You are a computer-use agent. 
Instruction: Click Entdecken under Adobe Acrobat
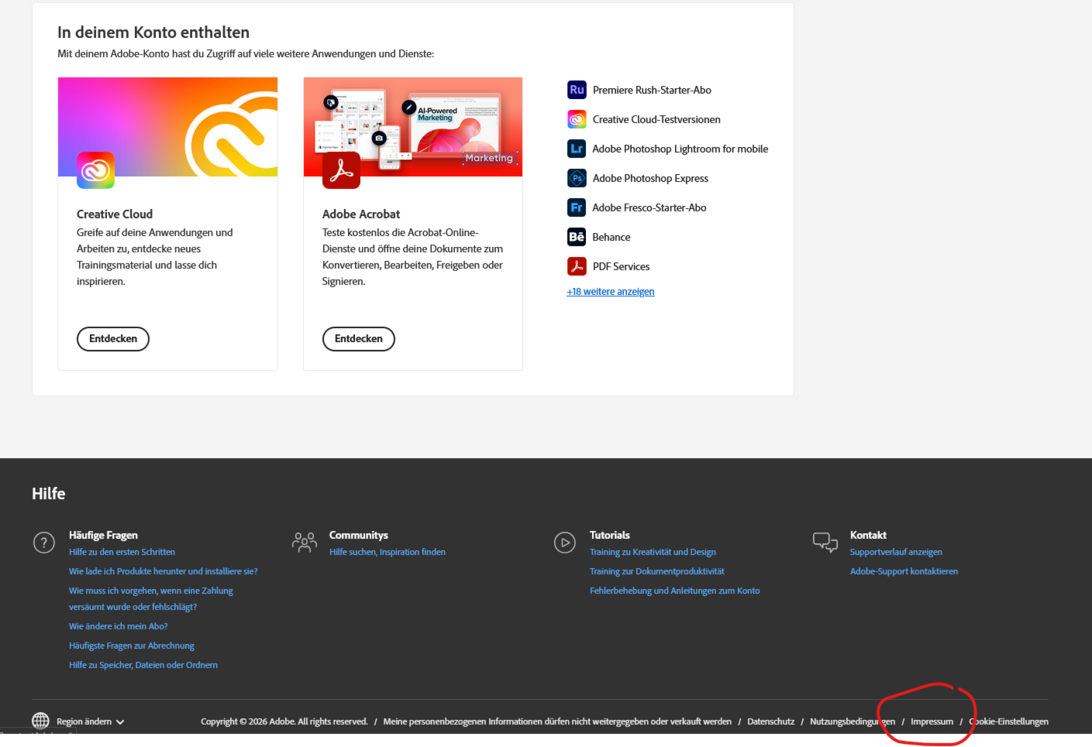[x=358, y=339]
